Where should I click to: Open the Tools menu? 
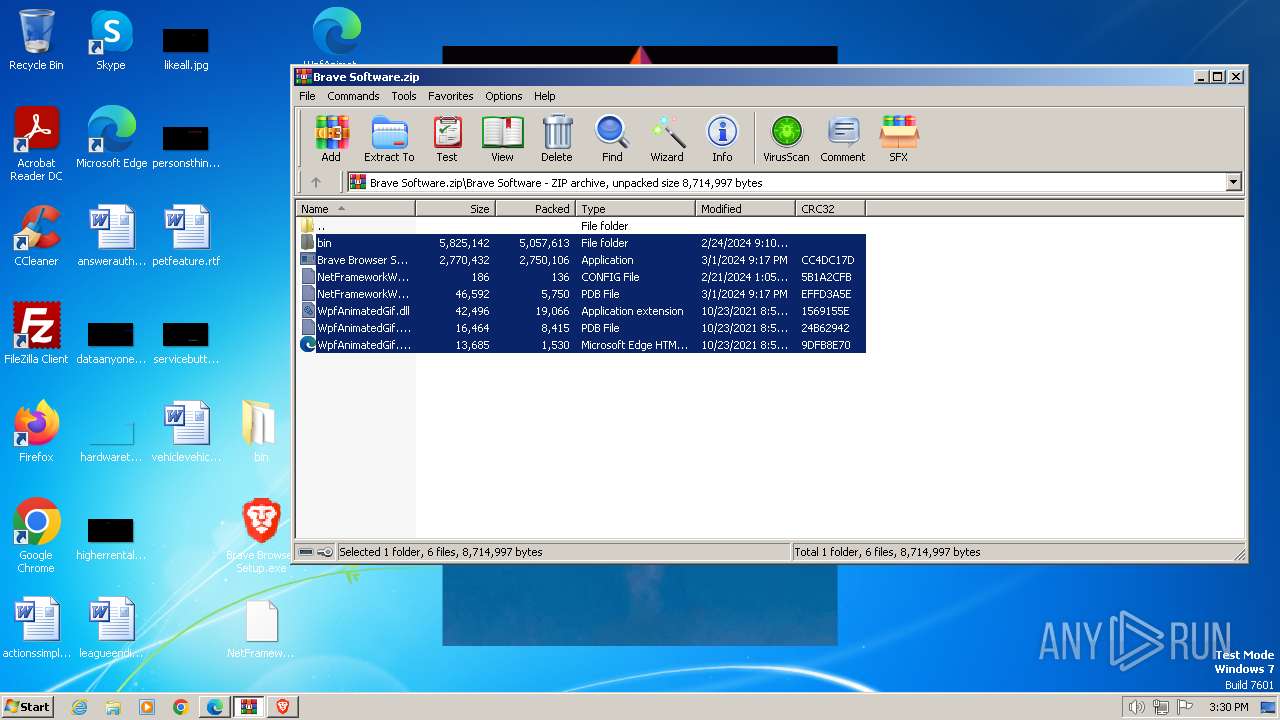[404, 96]
